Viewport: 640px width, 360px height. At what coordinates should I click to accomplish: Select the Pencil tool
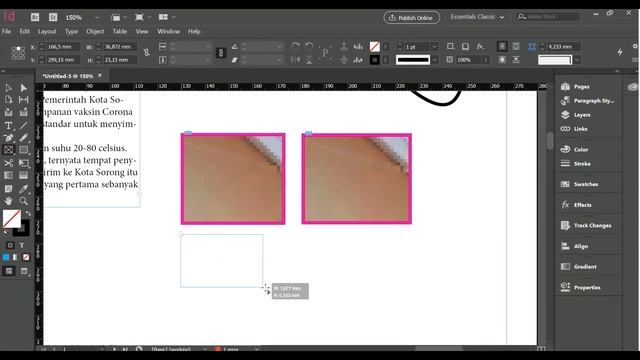(x=24, y=138)
